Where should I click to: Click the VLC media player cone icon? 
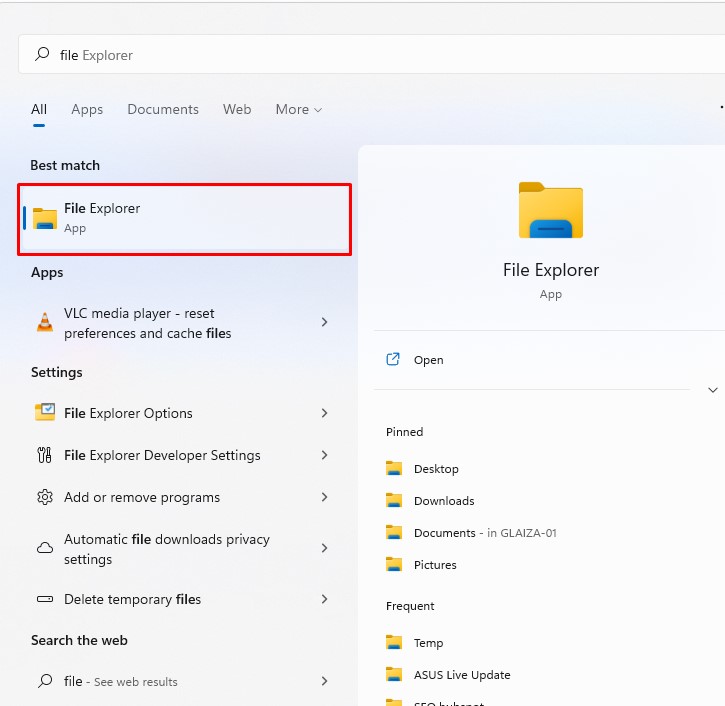tap(45, 322)
